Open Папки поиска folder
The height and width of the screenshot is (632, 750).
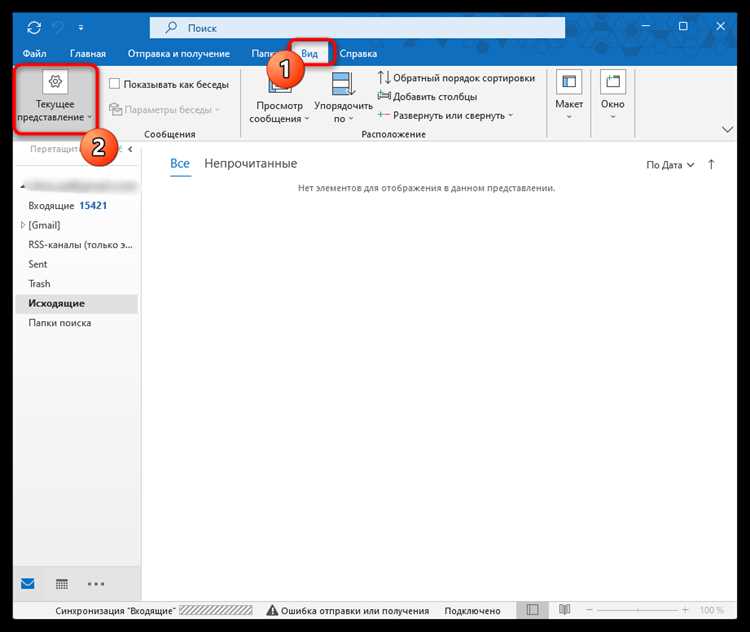click(x=60, y=323)
